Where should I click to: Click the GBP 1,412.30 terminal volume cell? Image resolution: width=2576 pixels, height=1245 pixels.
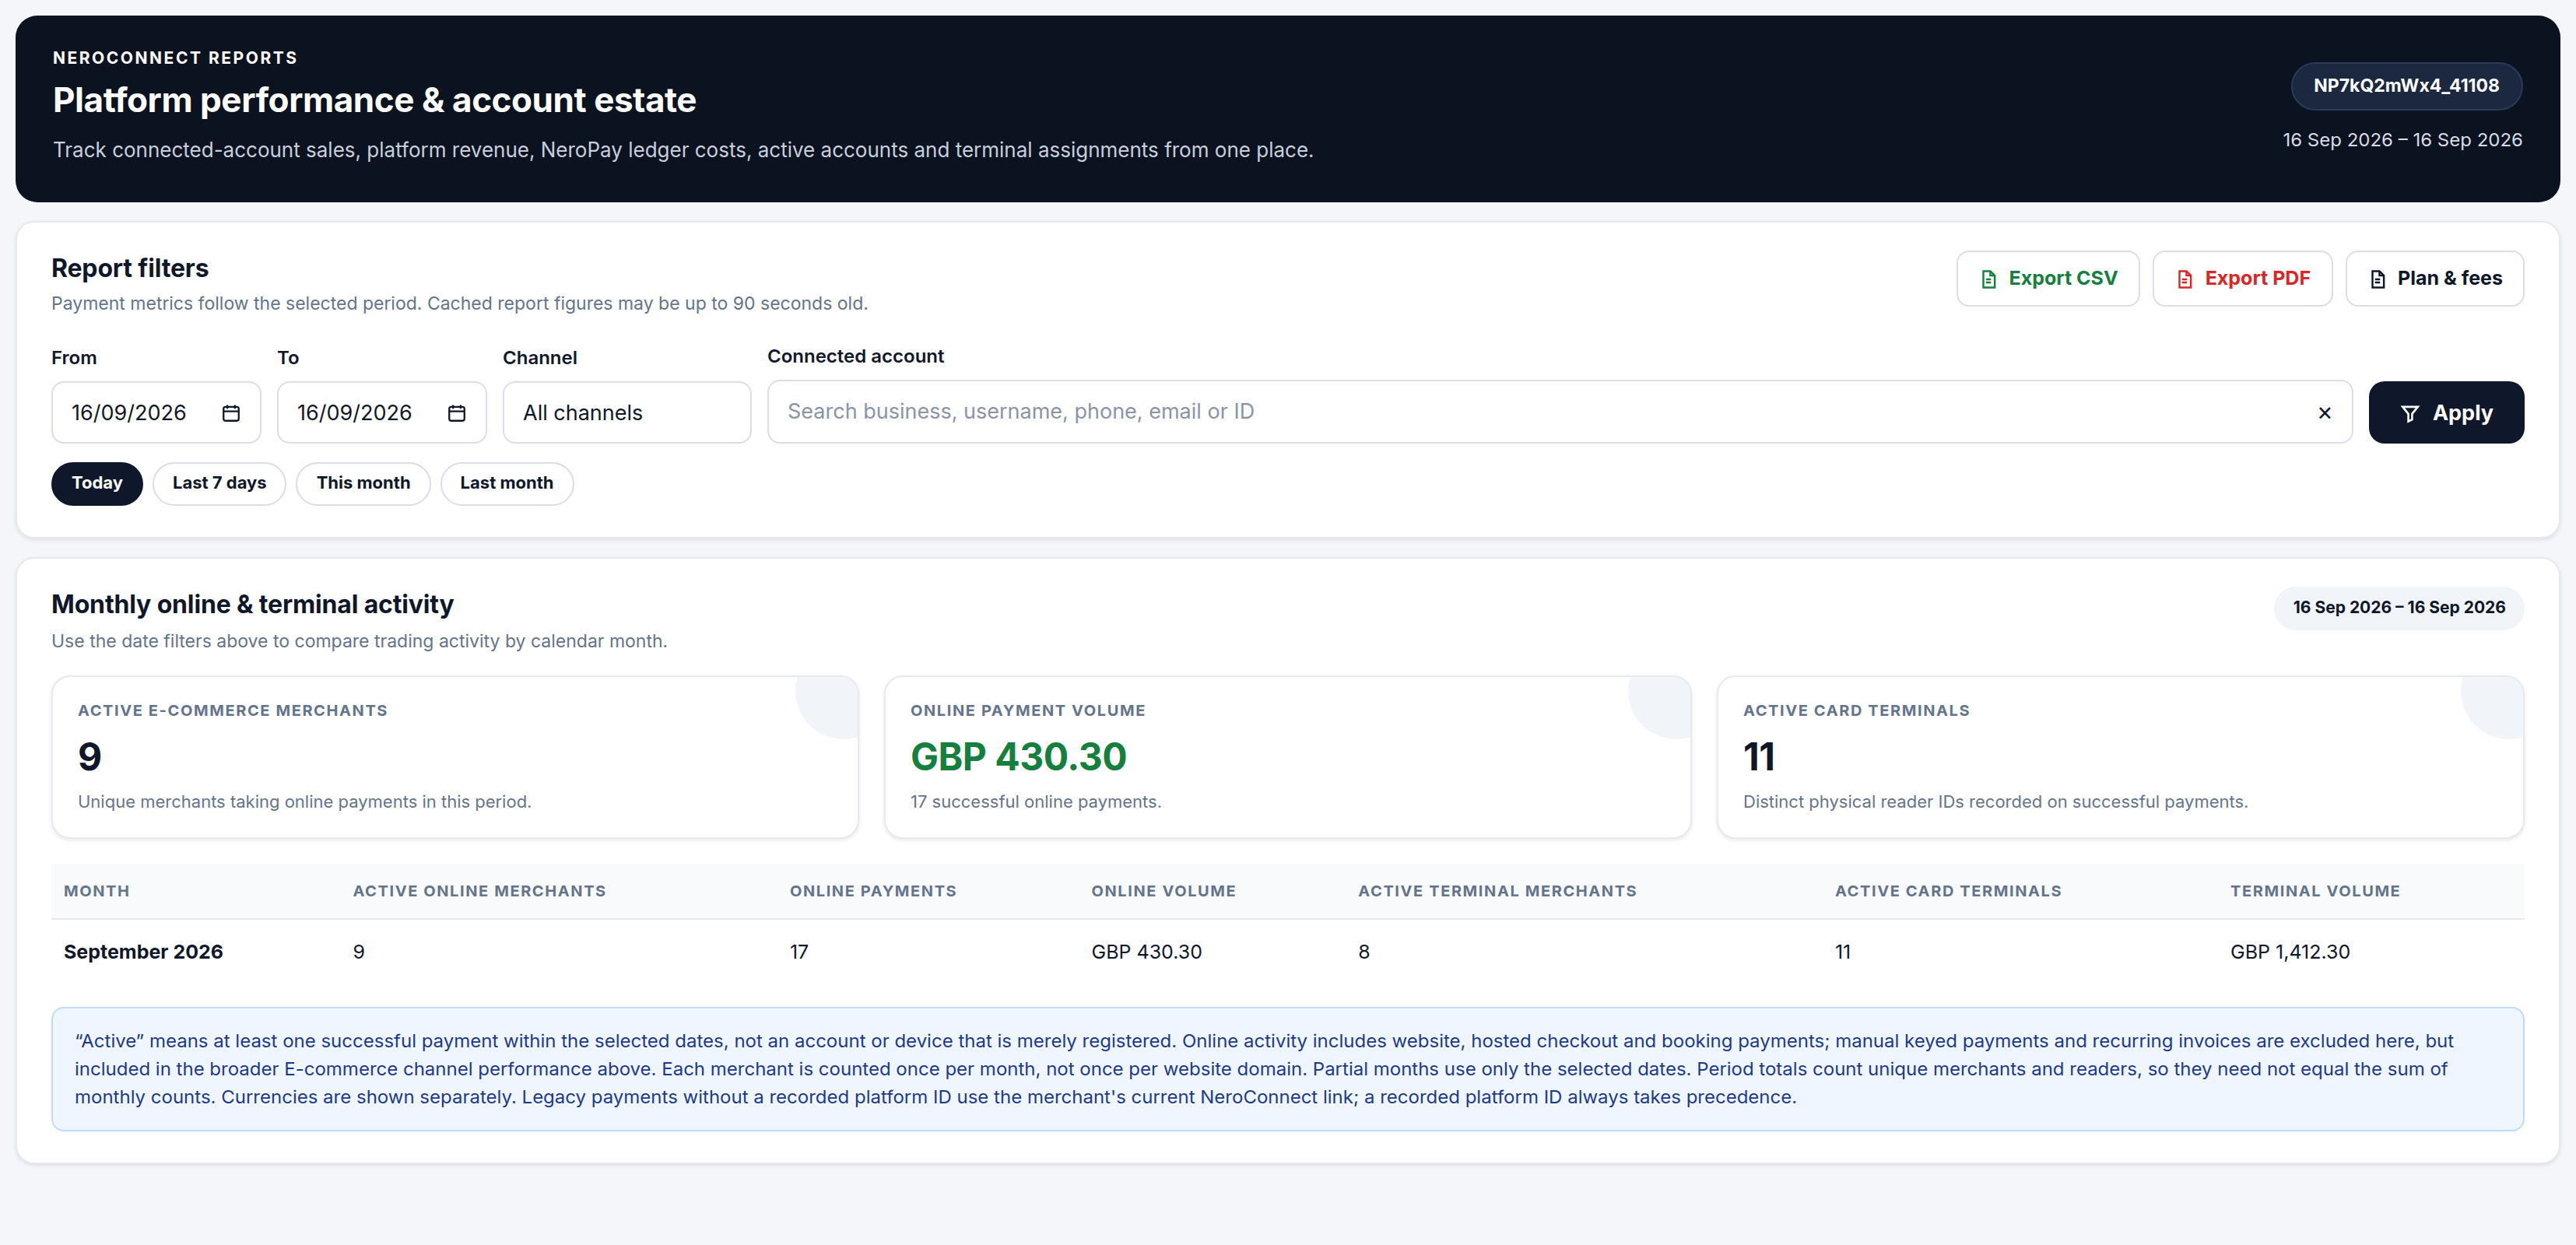(x=2290, y=952)
